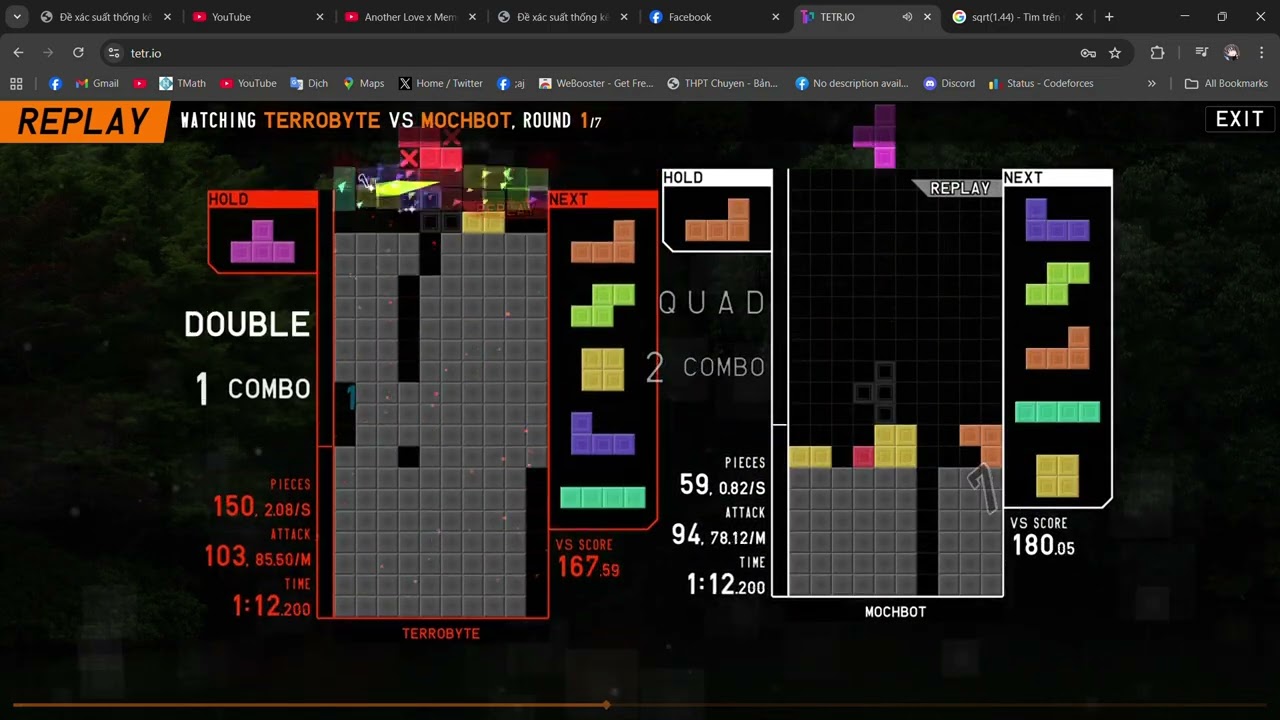Open the THPT Chuyen - Bản... bookmark
Viewport: 1280px width, 720px height.
tap(723, 84)
